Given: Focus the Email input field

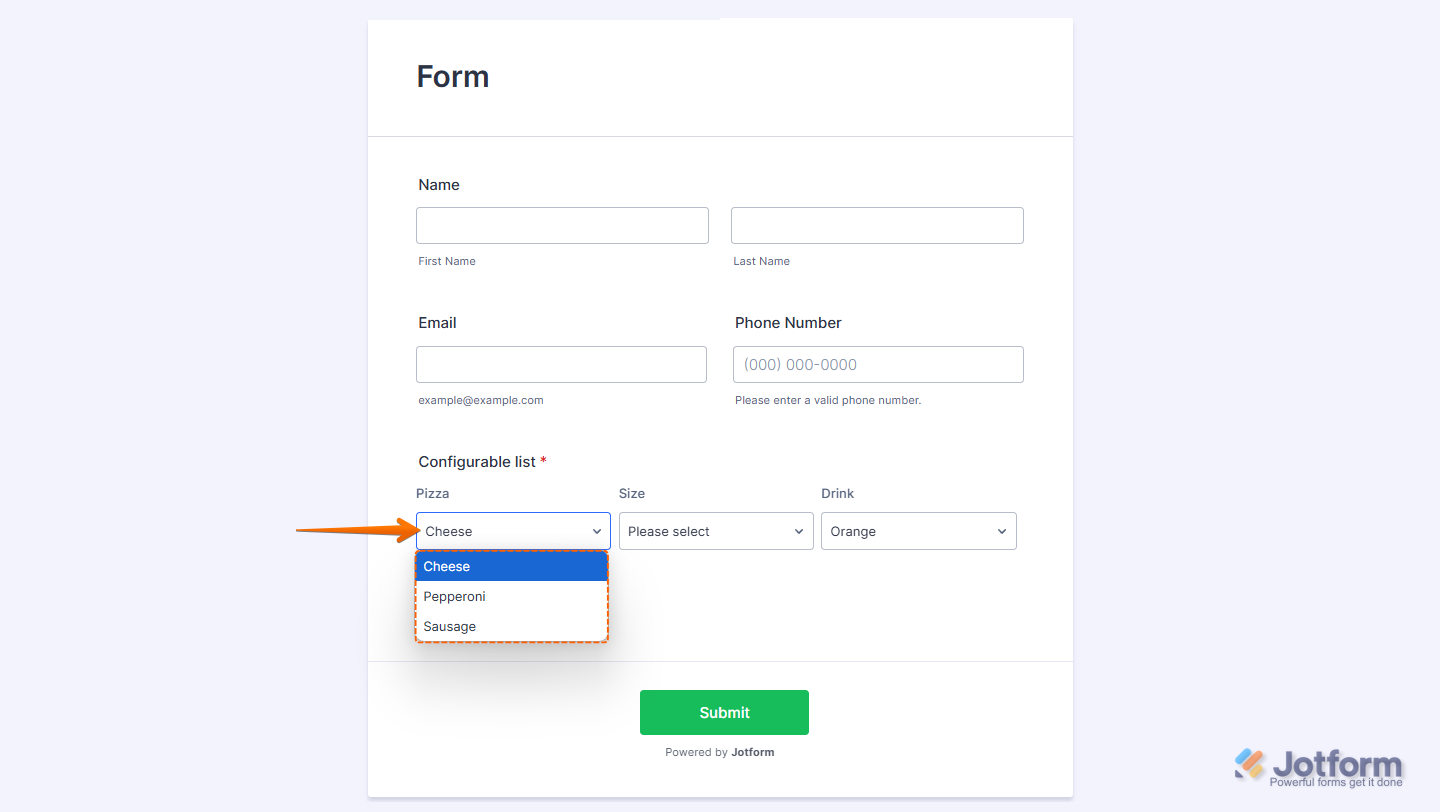Looking at the screenshot, I should point(561,365).
